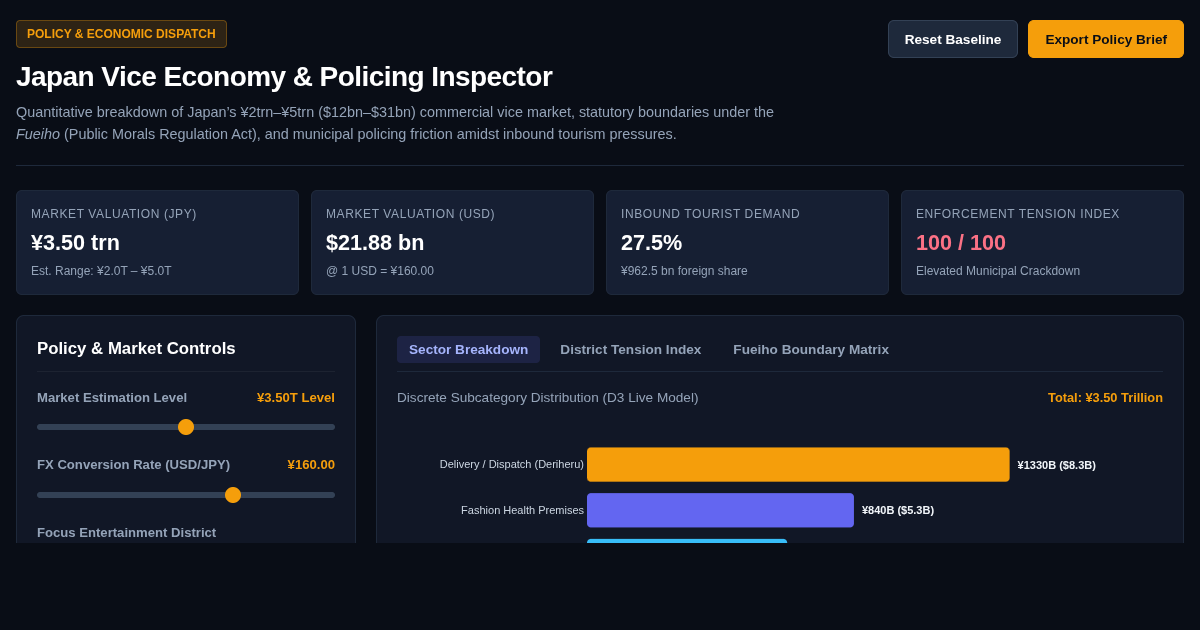Viewport: 1200px width, 630px height.
Task: Click the ¥962.5 bn foreign share text
Action: click(684, 271)
